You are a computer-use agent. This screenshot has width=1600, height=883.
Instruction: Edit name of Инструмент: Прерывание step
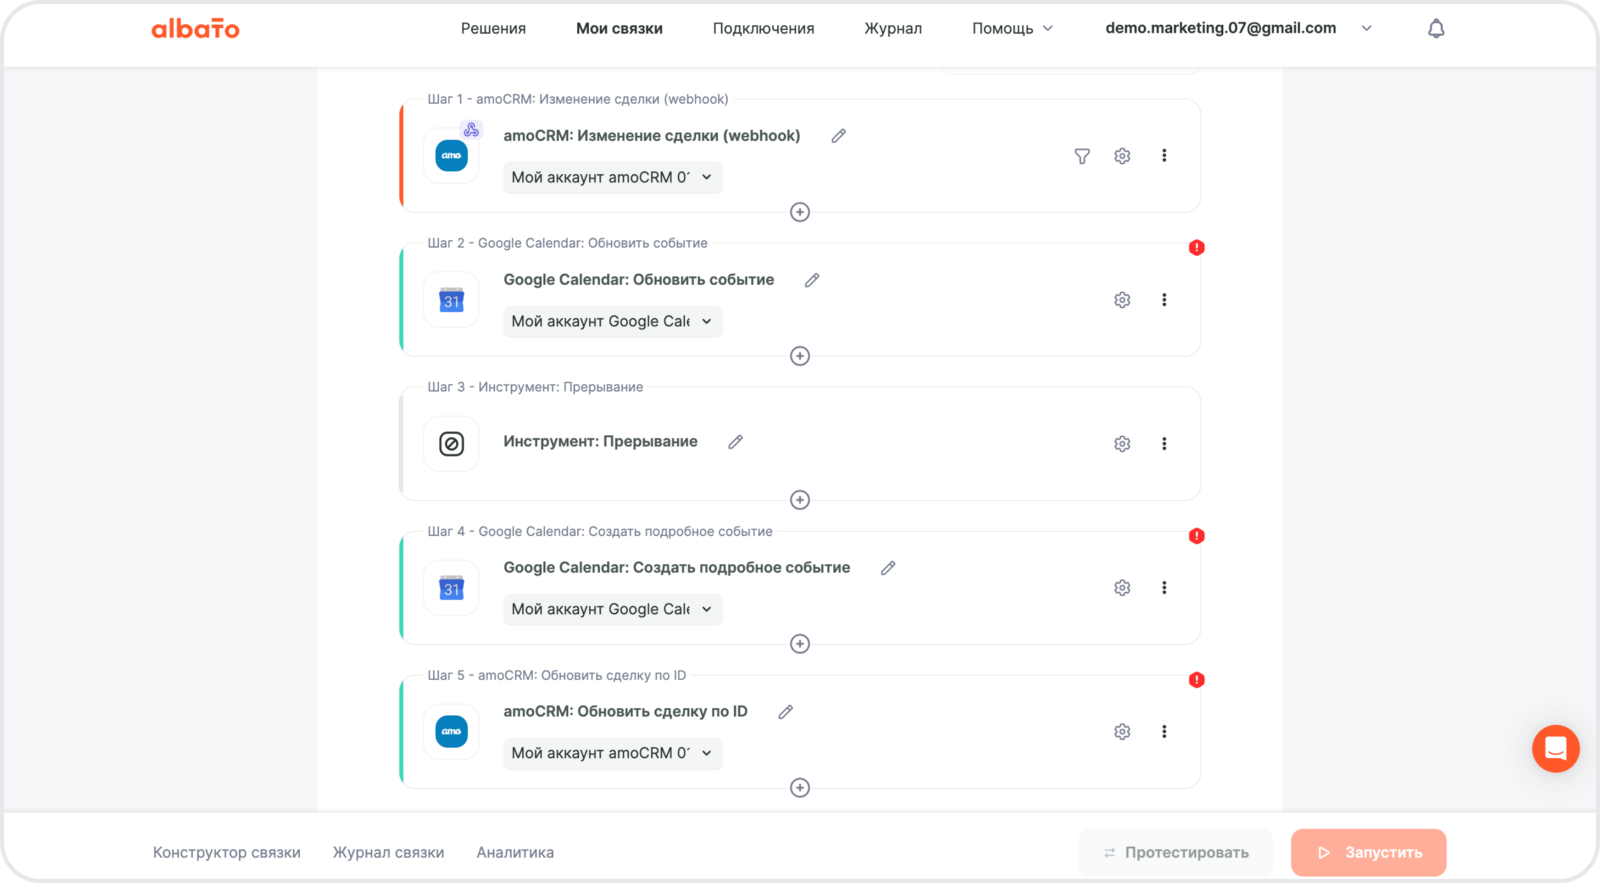pos(735,442)
